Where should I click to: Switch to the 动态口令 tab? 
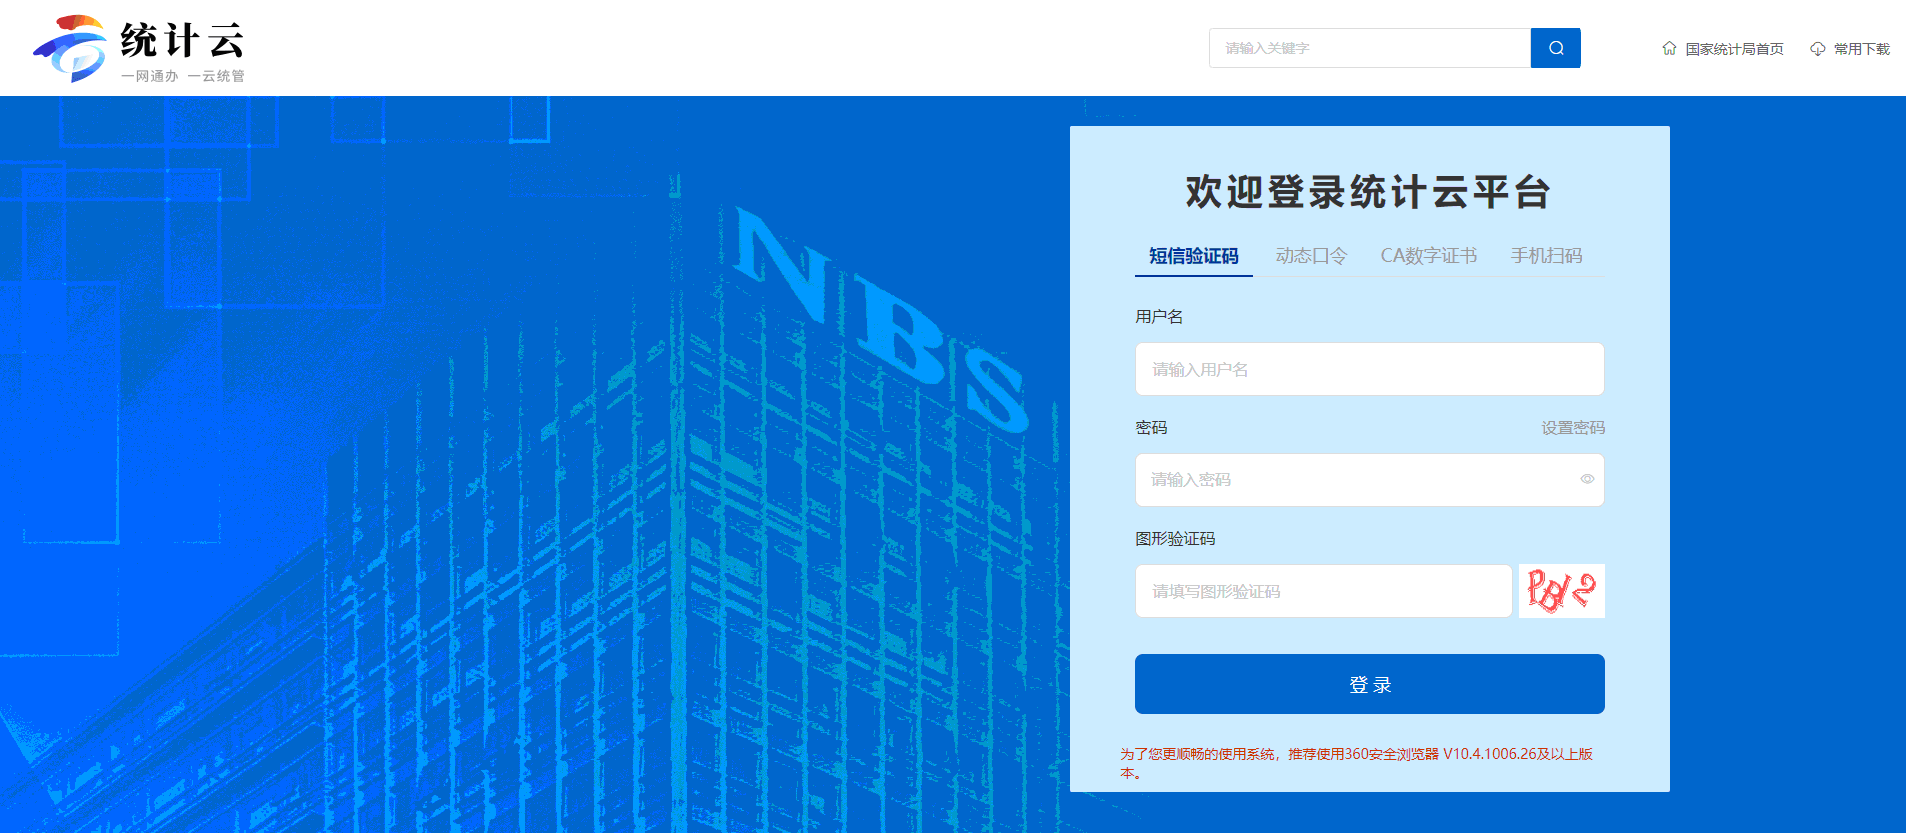tap(1311, 256)
